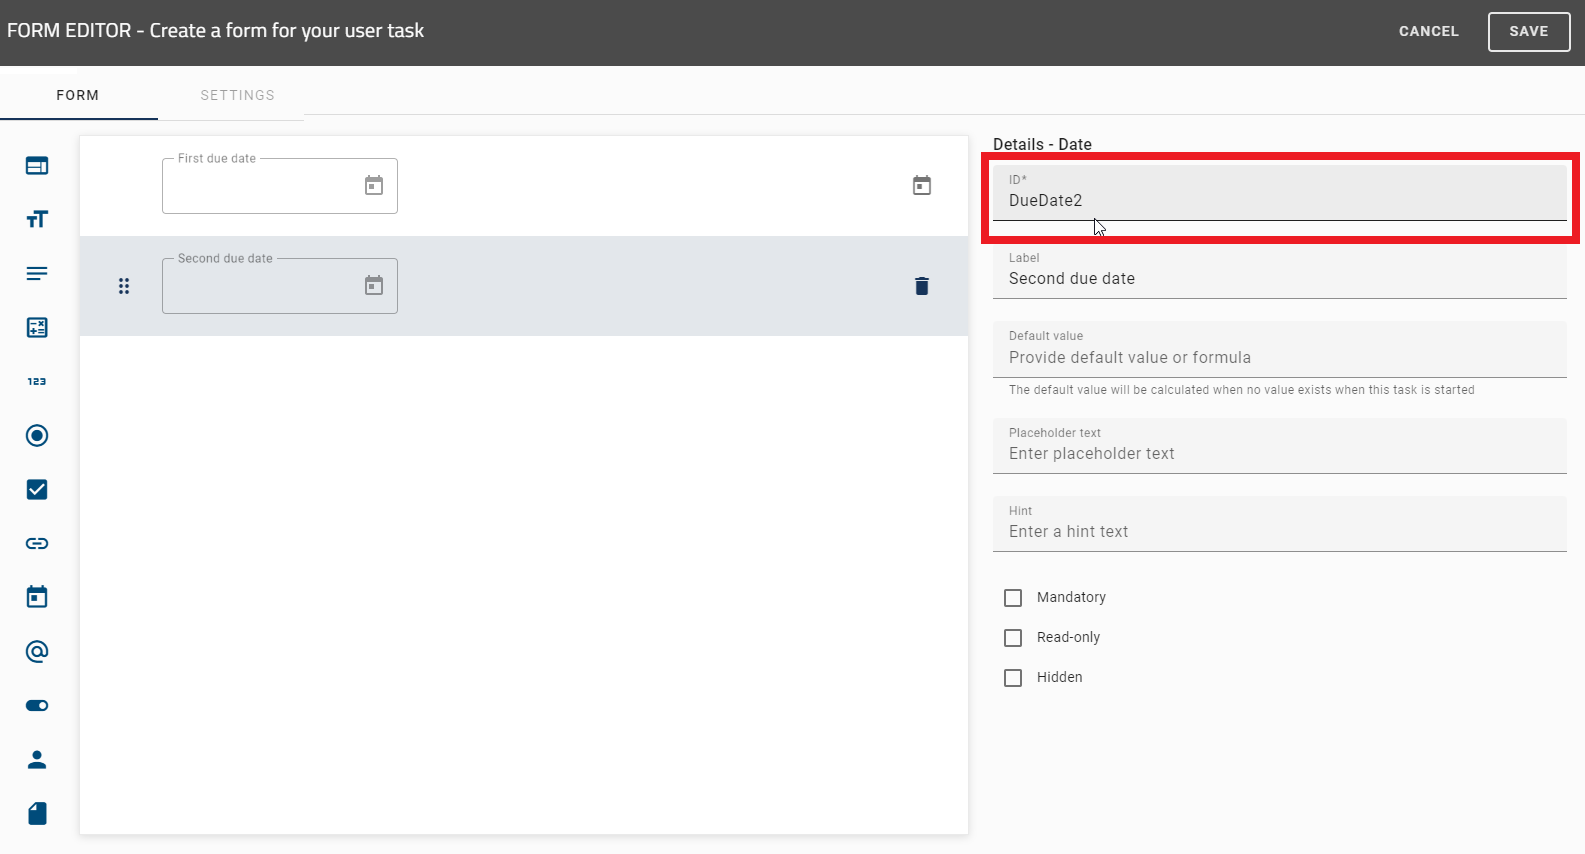Viewport: 1585px width, 854px height.
Task: Switch to the FORM tab
Action: [x=78, y=95]
